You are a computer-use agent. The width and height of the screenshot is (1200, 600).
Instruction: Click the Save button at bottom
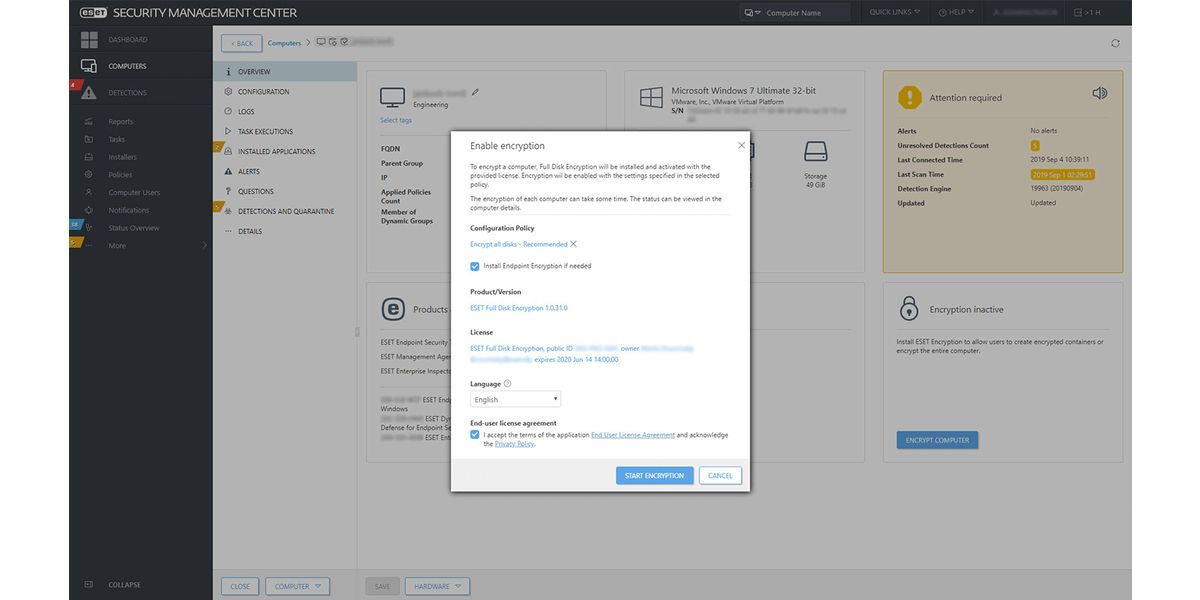click(382, 587)
